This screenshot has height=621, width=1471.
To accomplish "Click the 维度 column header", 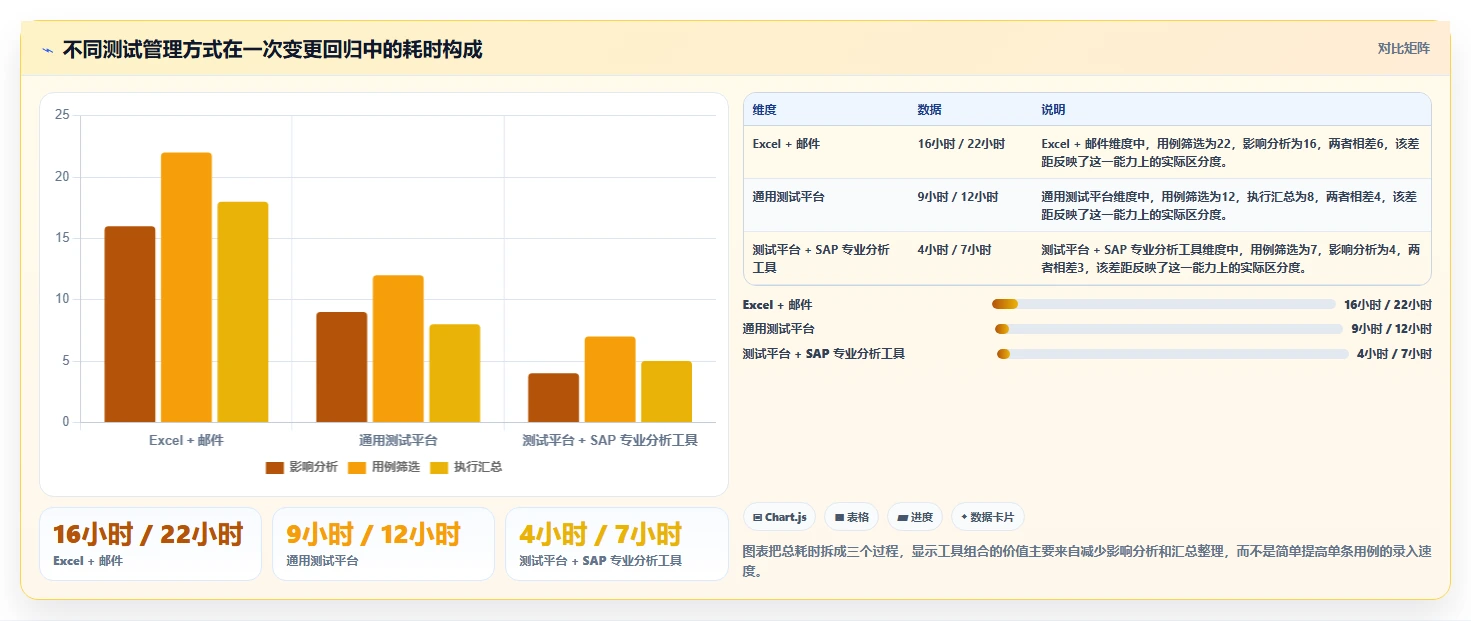I will pyautogui.click(x=765, y=110).
